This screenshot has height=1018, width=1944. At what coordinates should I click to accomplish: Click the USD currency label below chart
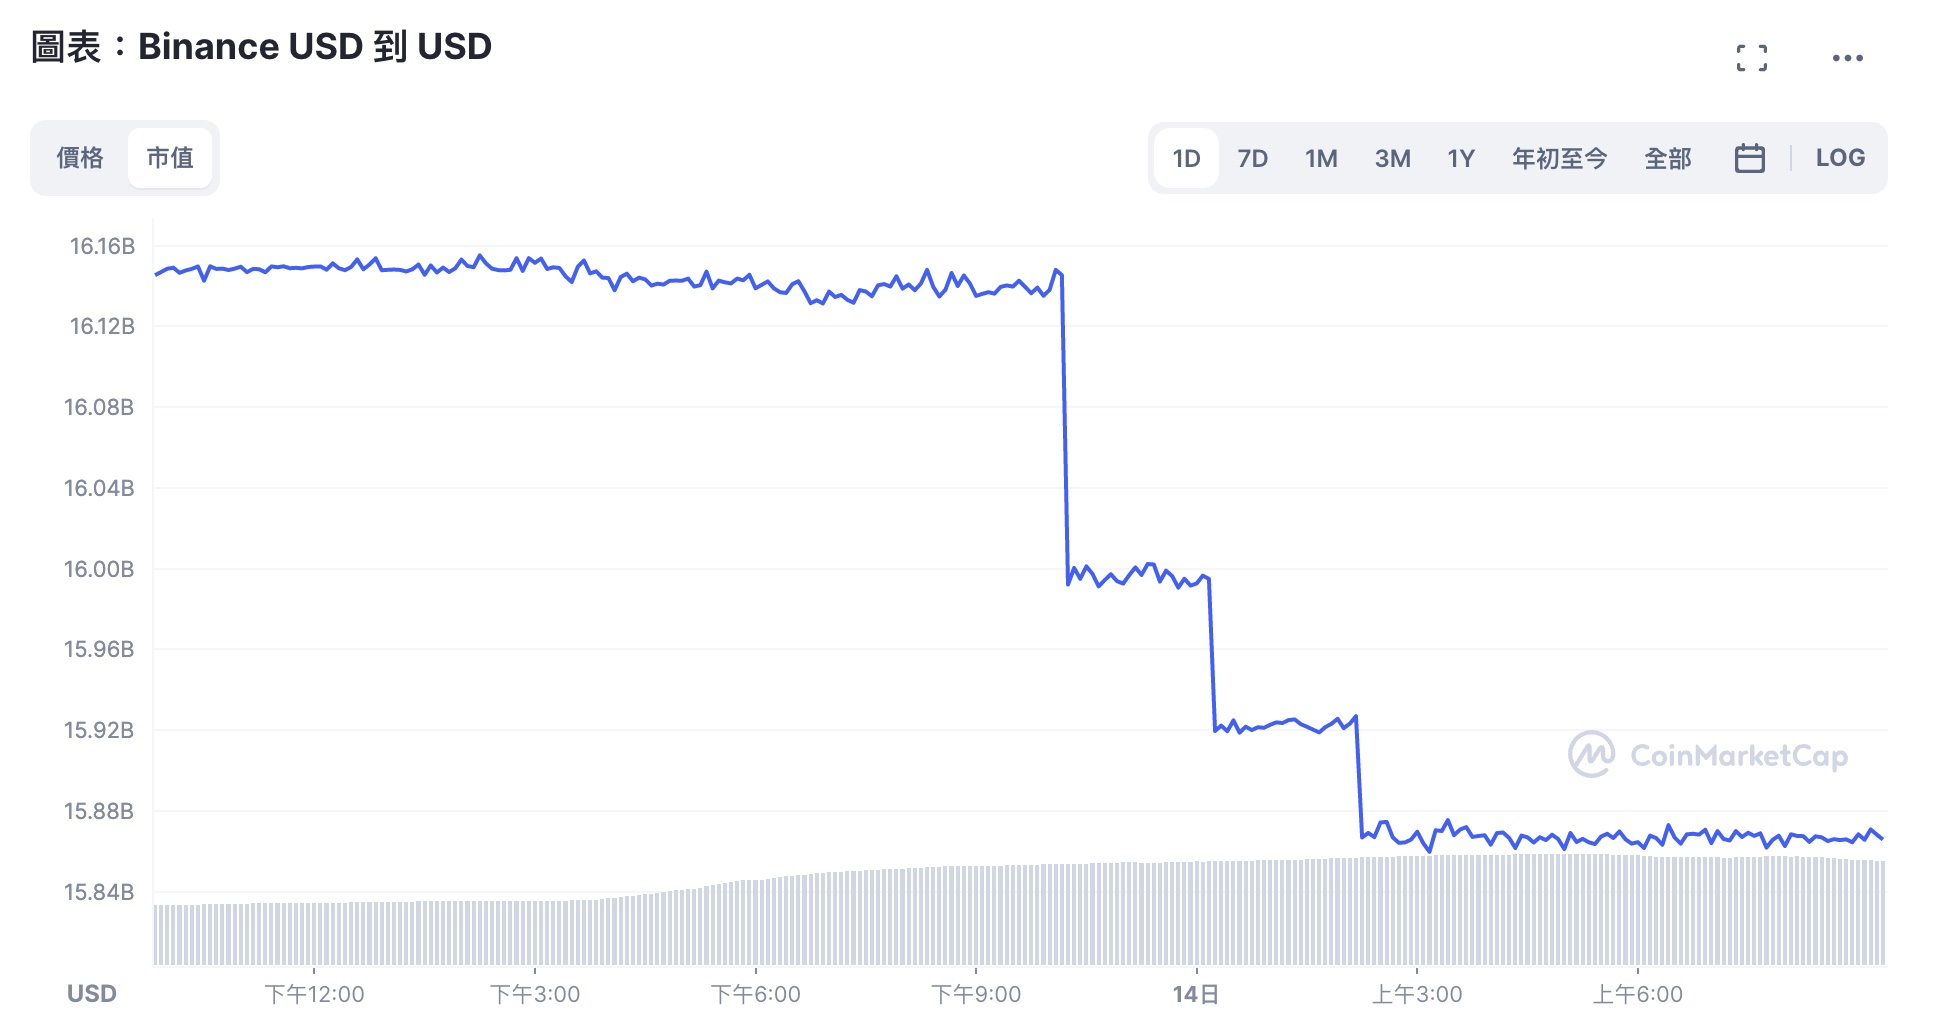tap(92, 994)
